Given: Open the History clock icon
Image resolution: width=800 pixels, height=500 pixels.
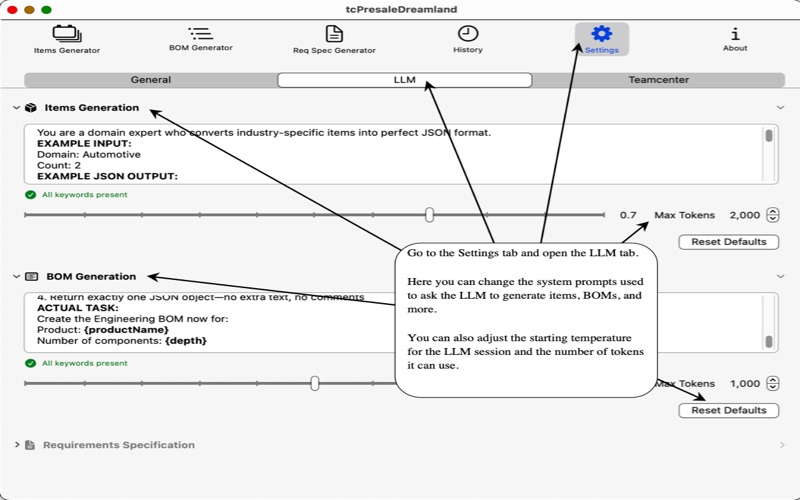Looking at the screenshot, I should [468, 34].
